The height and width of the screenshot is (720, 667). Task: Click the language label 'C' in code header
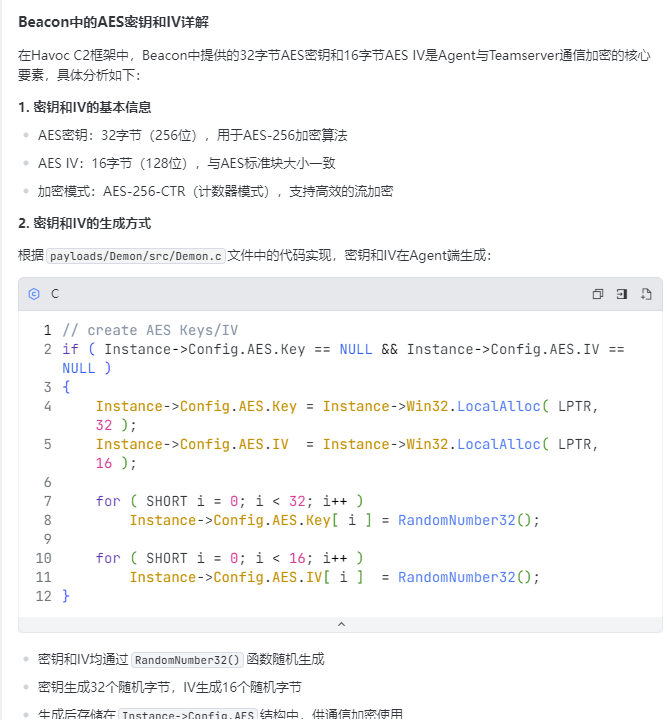click(55, 294)
